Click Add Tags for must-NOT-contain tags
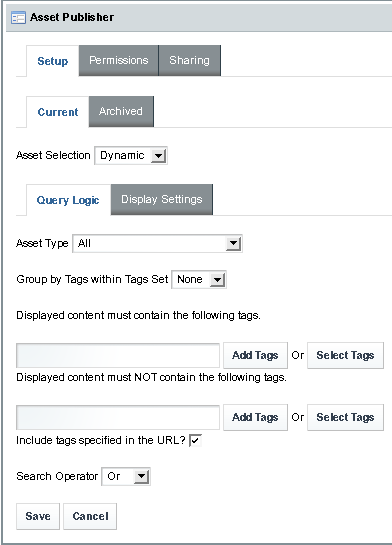Image resolution: width=392 pixels, height=545 pixels. pyautogui.click(x=255, y=417)
